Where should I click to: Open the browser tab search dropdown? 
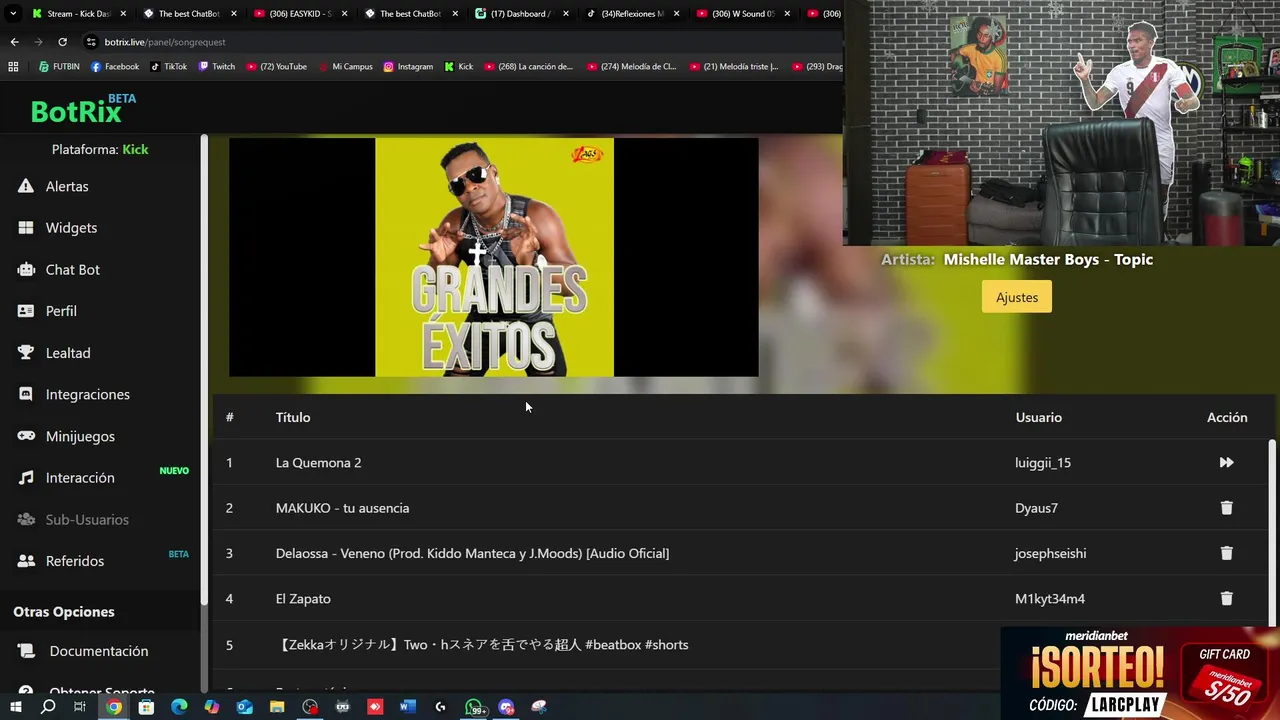[x=13, y=14]
